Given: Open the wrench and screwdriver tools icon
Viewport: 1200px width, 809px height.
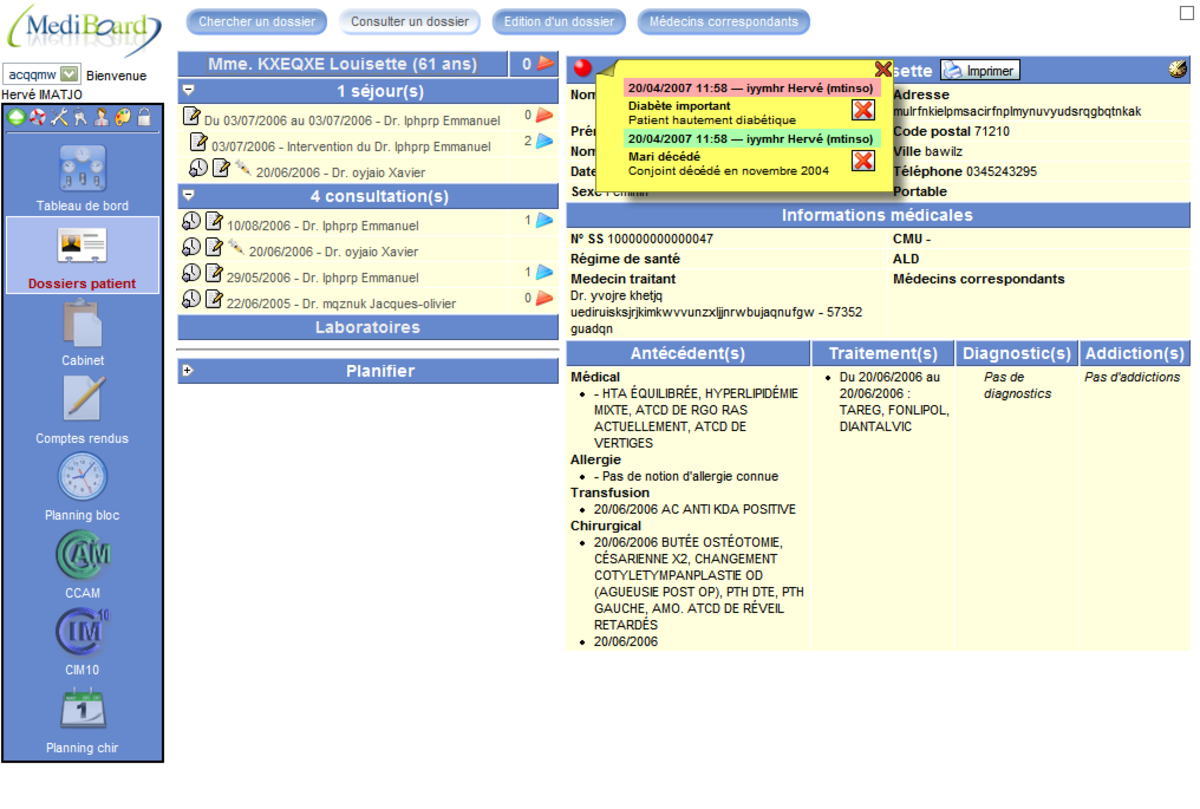Looking at the screenshot, I should click(x=59, y=118).
